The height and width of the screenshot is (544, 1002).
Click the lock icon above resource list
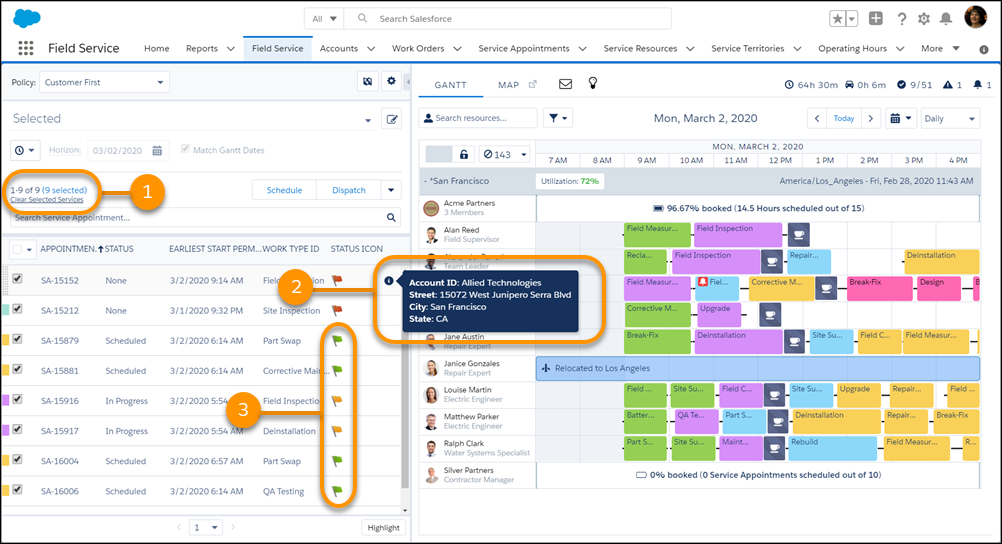coord(464,154)
